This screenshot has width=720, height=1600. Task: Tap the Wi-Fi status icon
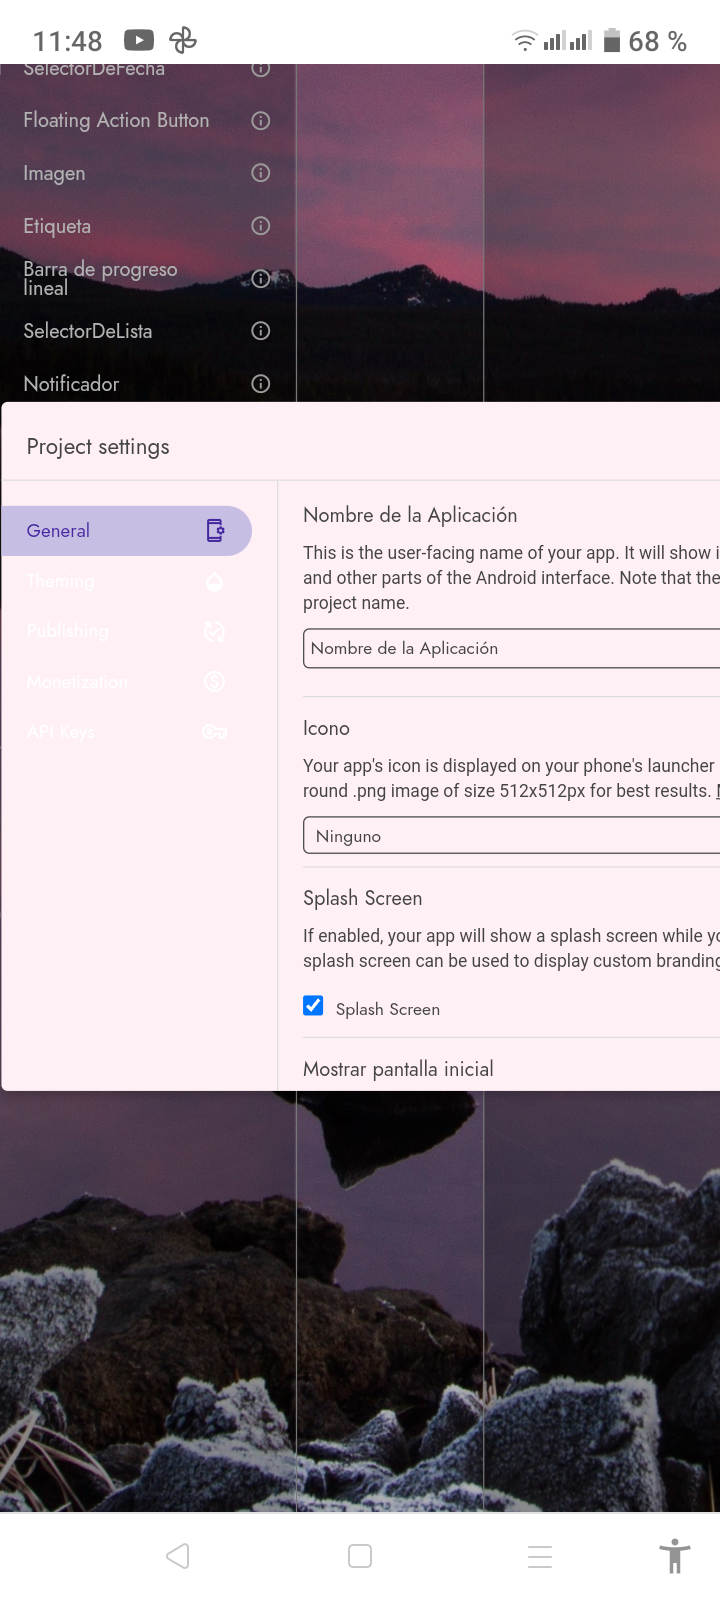tap(525, 41)
